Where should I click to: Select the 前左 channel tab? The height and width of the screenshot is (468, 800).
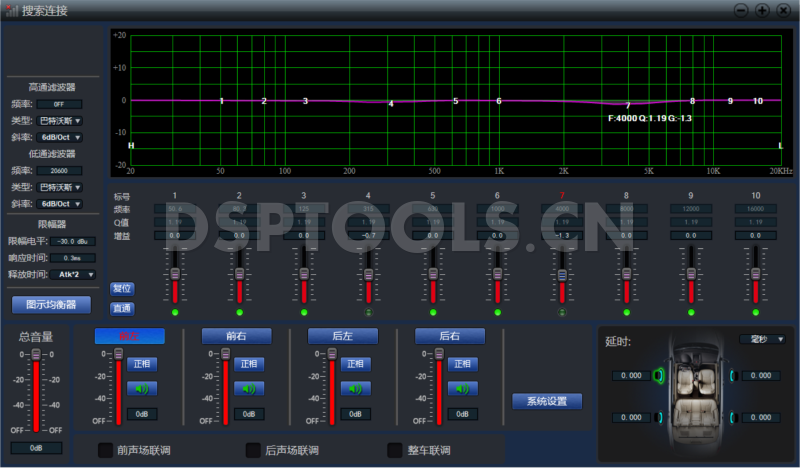[130, 336]
